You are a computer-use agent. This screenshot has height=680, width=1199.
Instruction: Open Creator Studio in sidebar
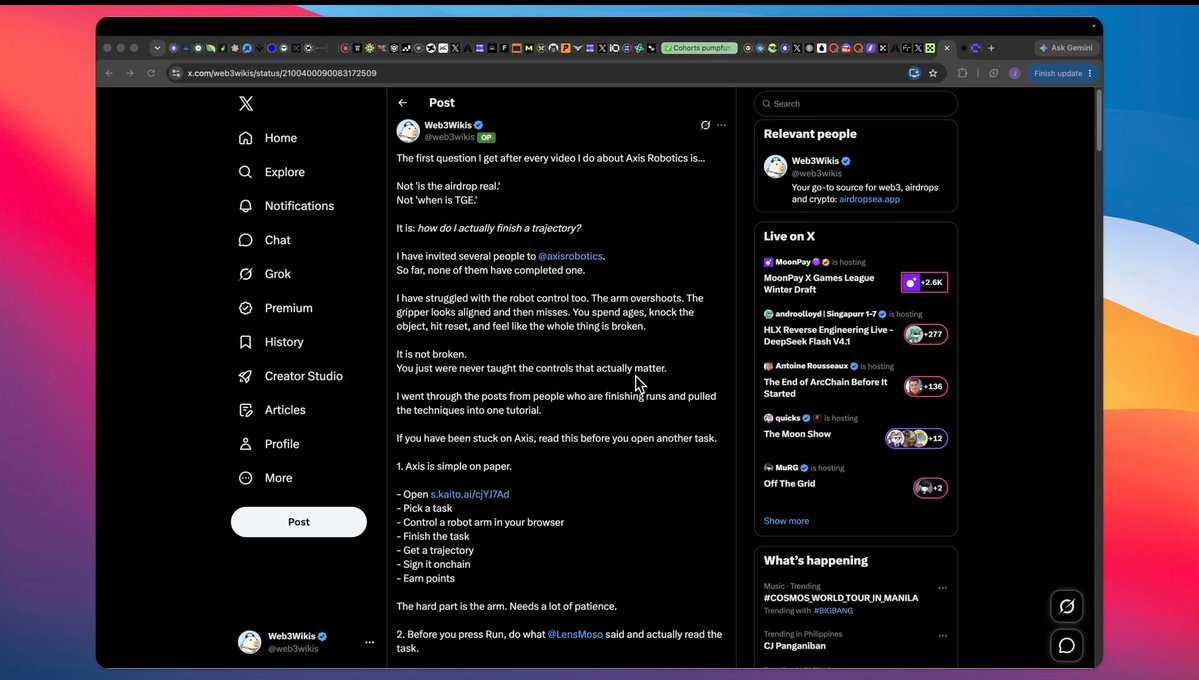[291, 376]
